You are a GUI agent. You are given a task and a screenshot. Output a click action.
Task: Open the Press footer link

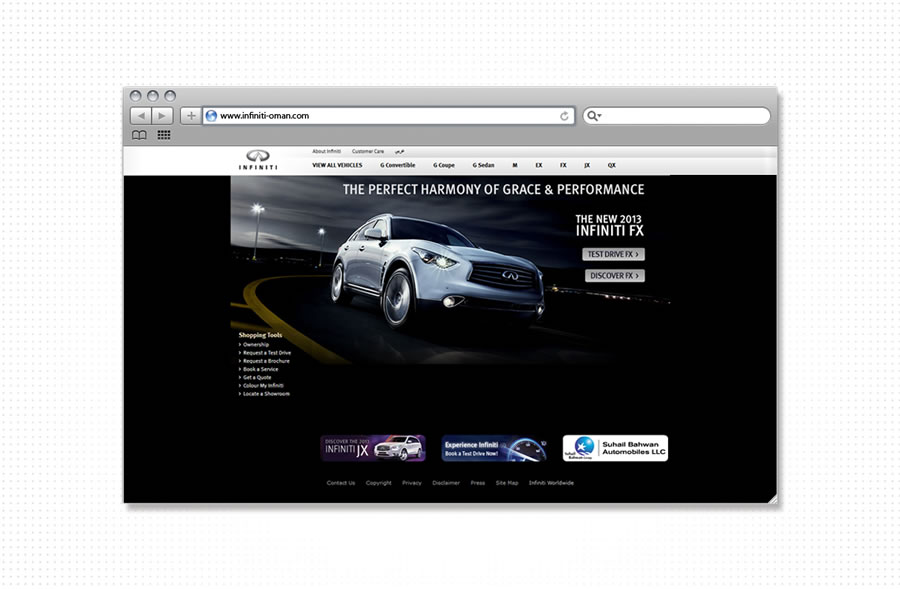pyautogui.click(x=478, y=483)
